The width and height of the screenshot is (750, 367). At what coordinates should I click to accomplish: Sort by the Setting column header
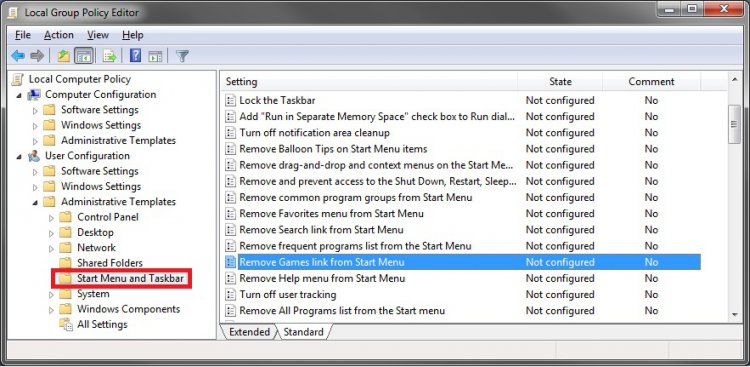point(369,82)
